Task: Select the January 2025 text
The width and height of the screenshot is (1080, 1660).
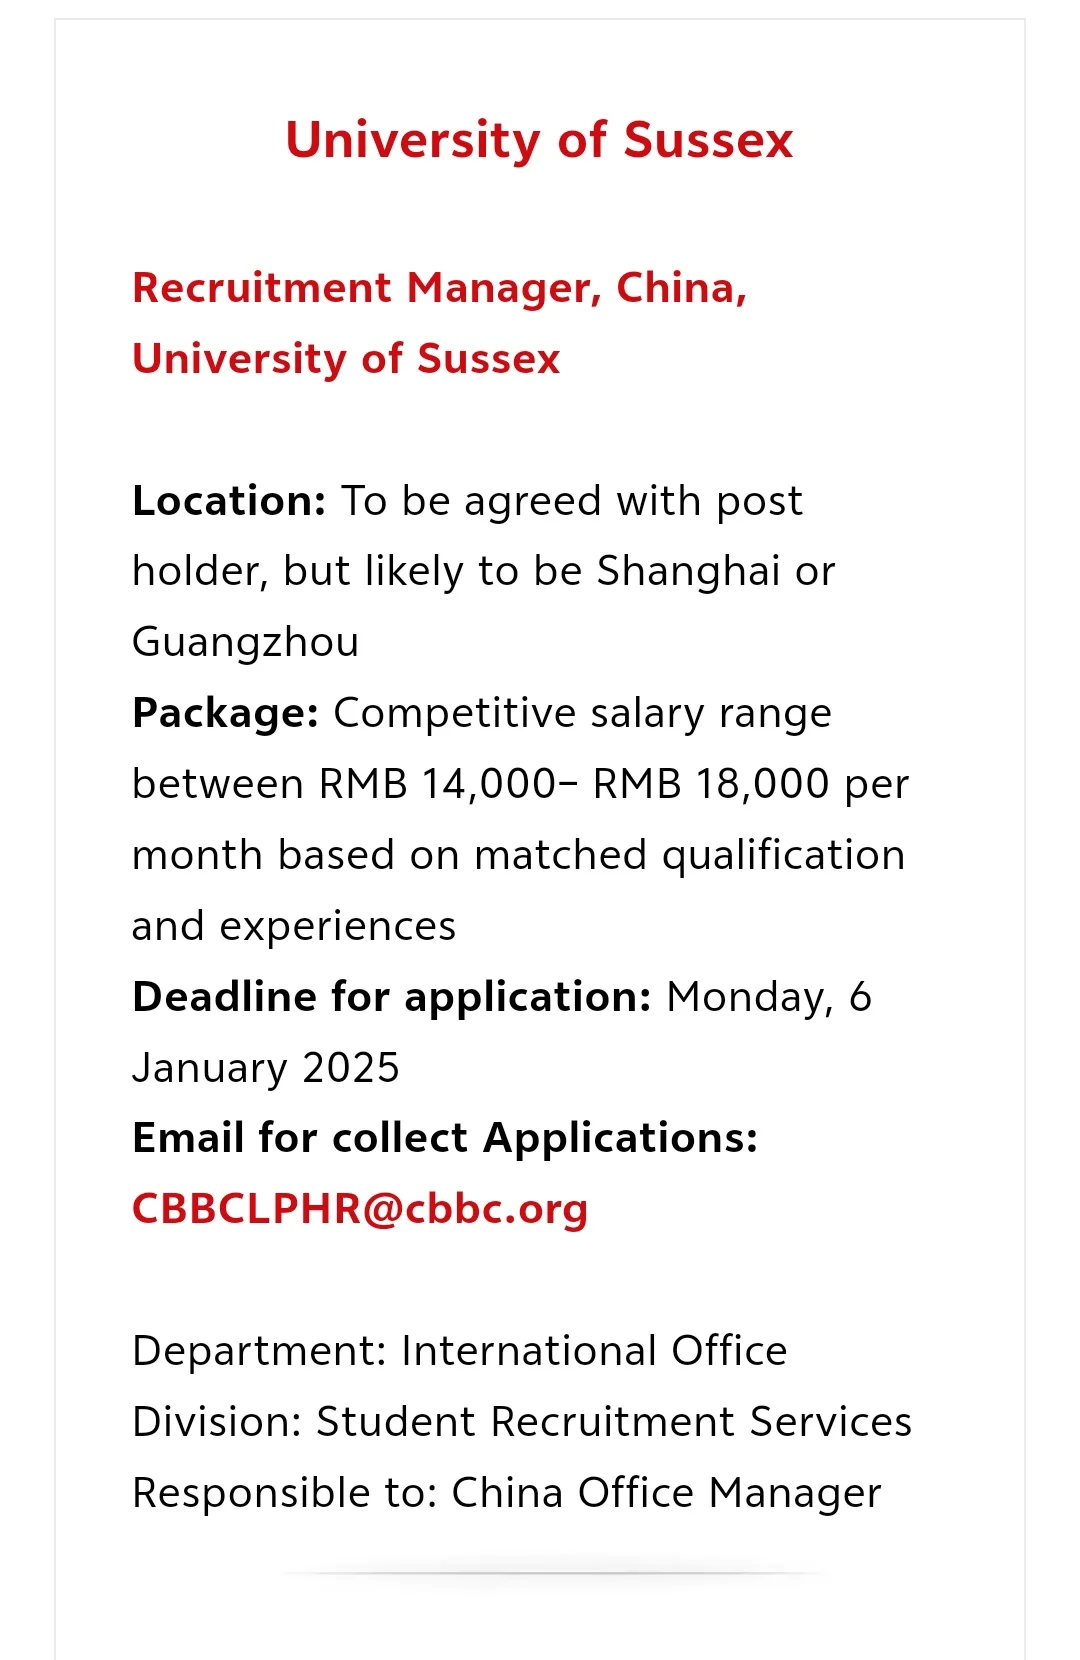Action: point(266,1068)
